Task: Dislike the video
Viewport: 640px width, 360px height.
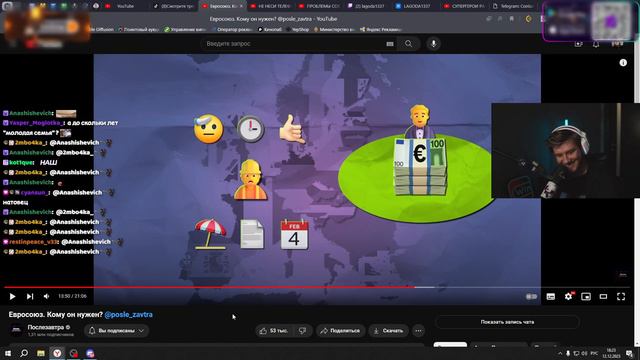Action: click(302, 331)
